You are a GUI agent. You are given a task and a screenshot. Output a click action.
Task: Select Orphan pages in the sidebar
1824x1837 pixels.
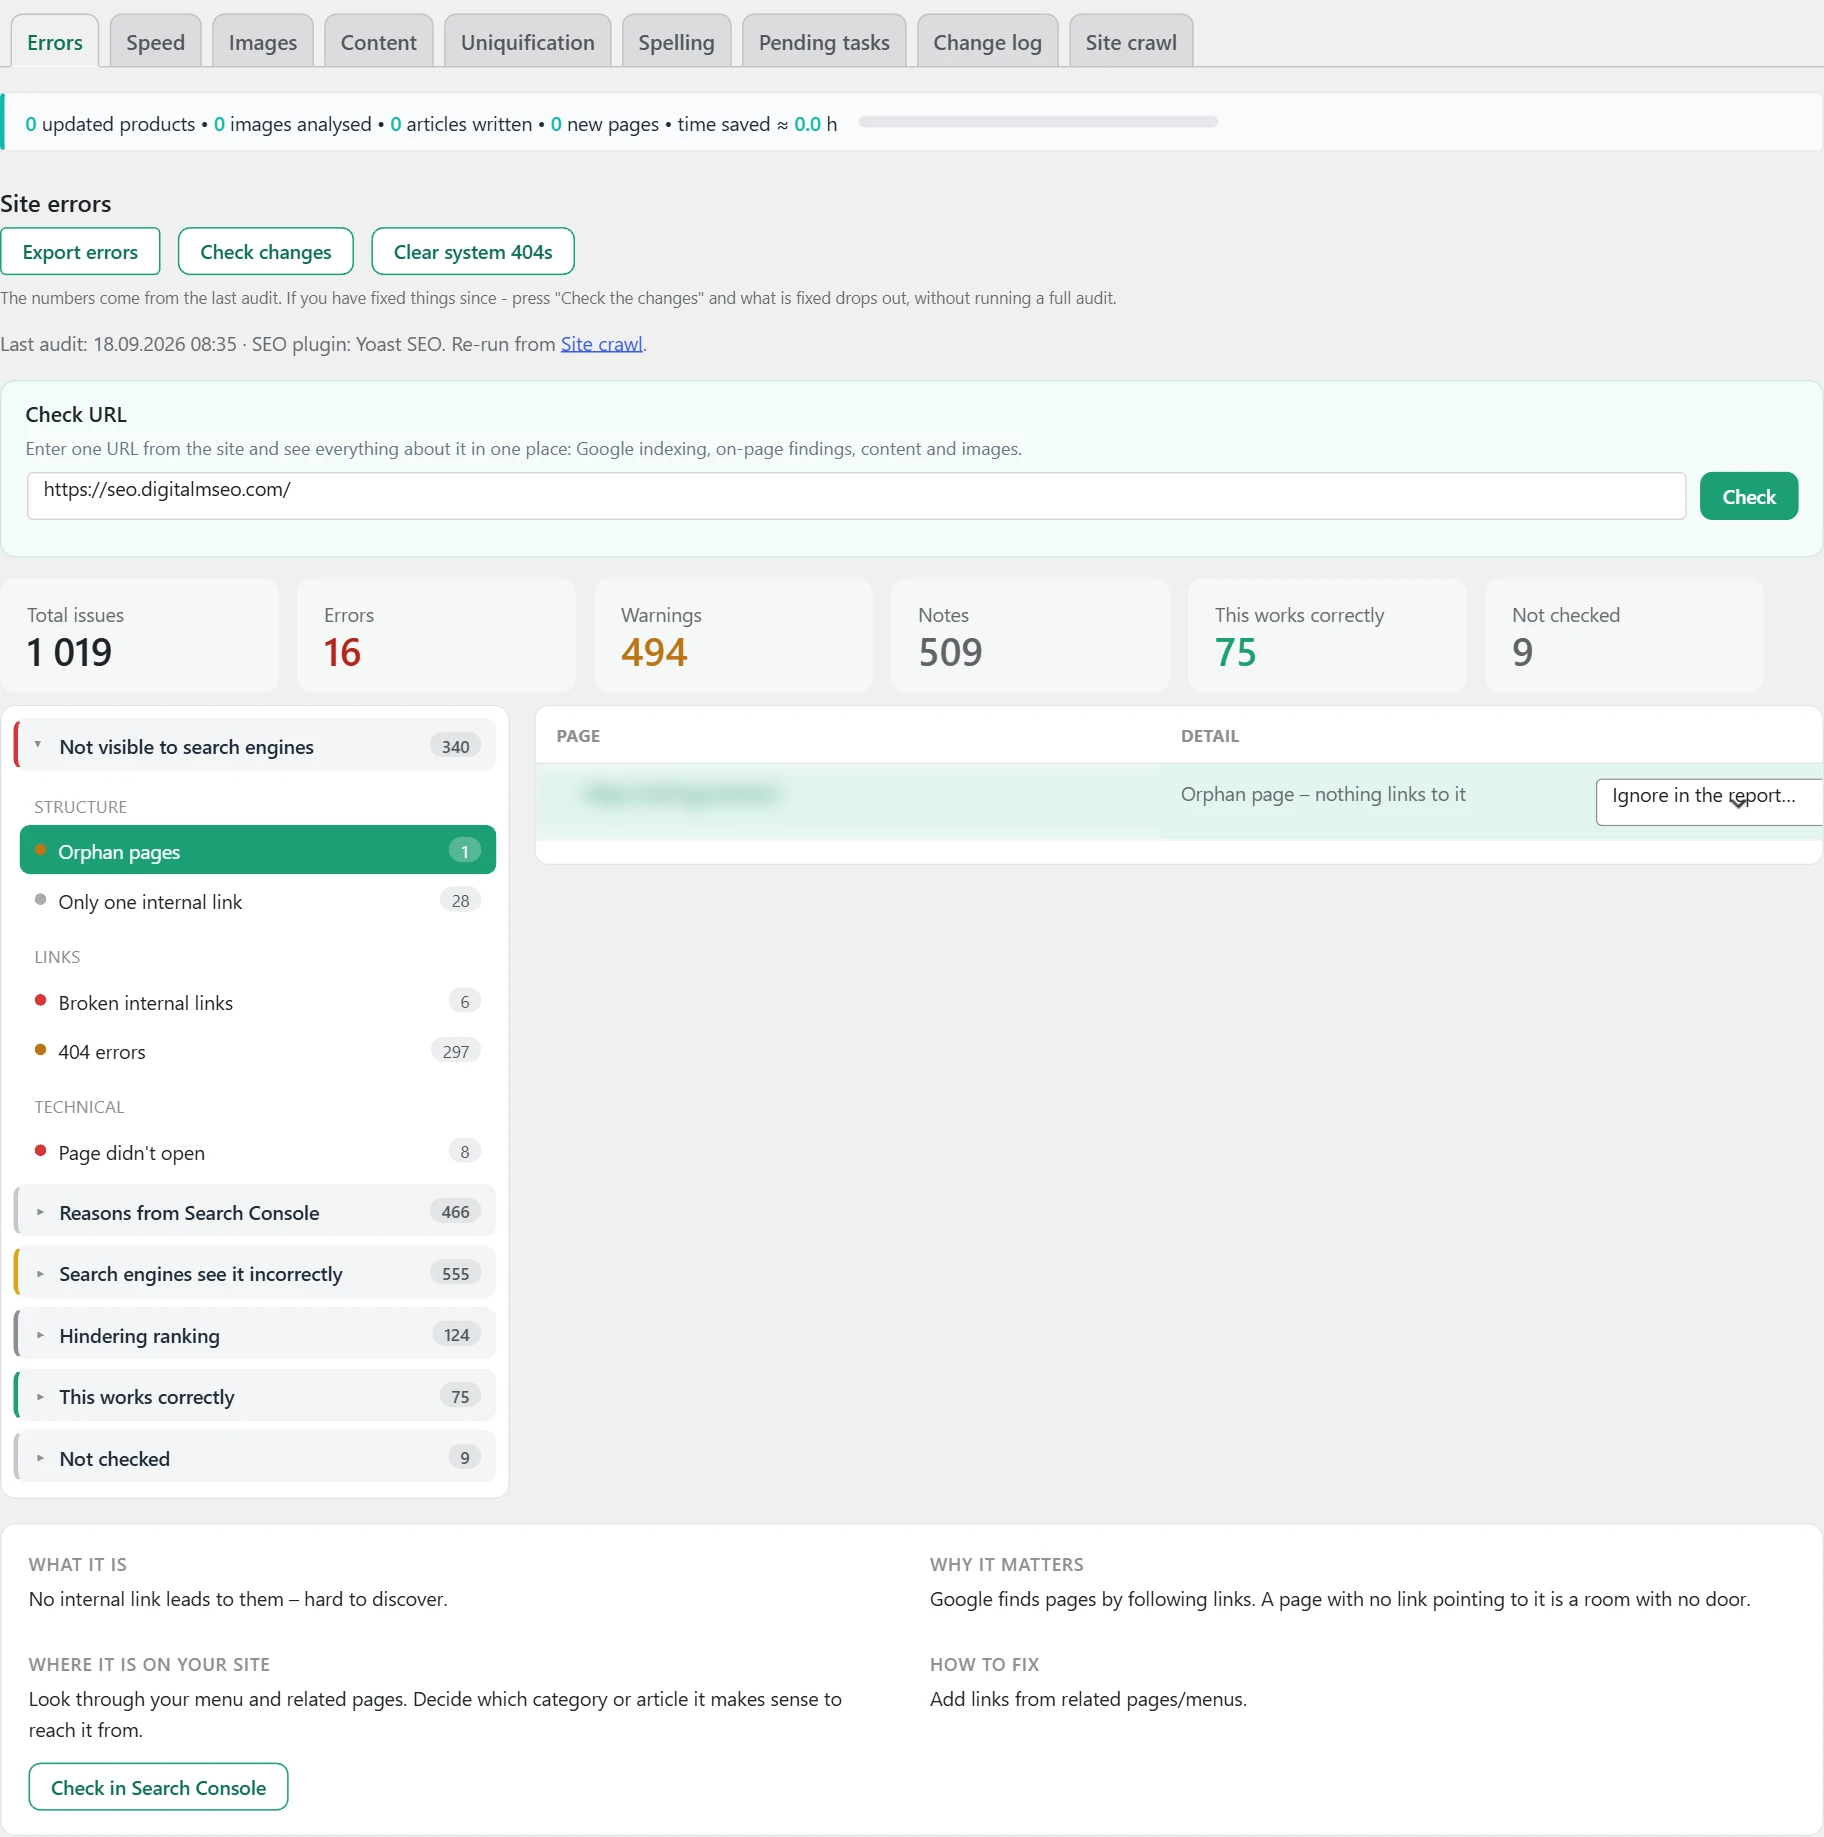257,850
